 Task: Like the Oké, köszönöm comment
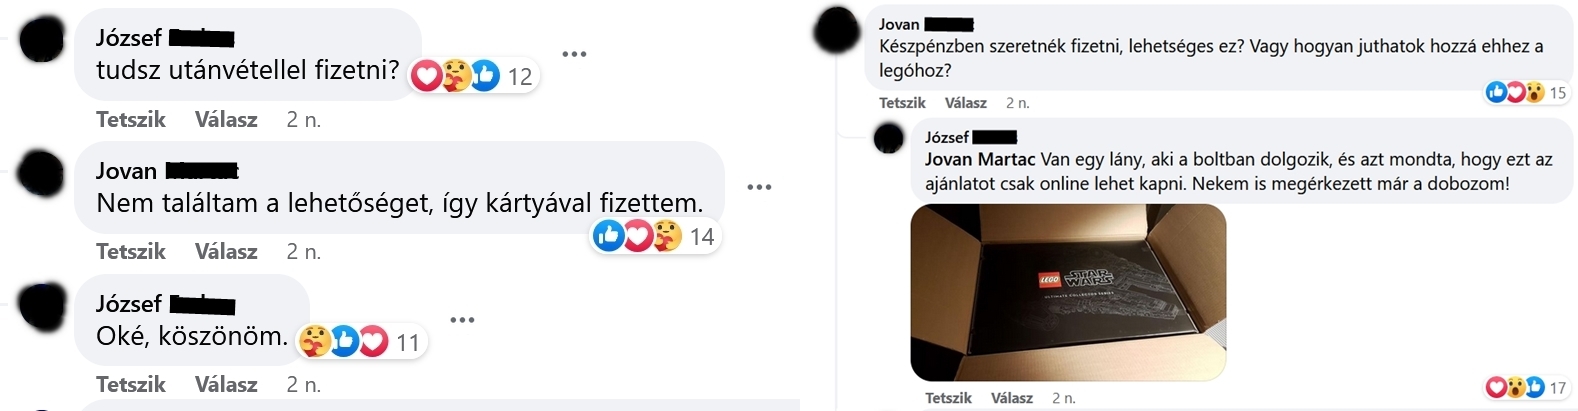click(x=131, y=384)
